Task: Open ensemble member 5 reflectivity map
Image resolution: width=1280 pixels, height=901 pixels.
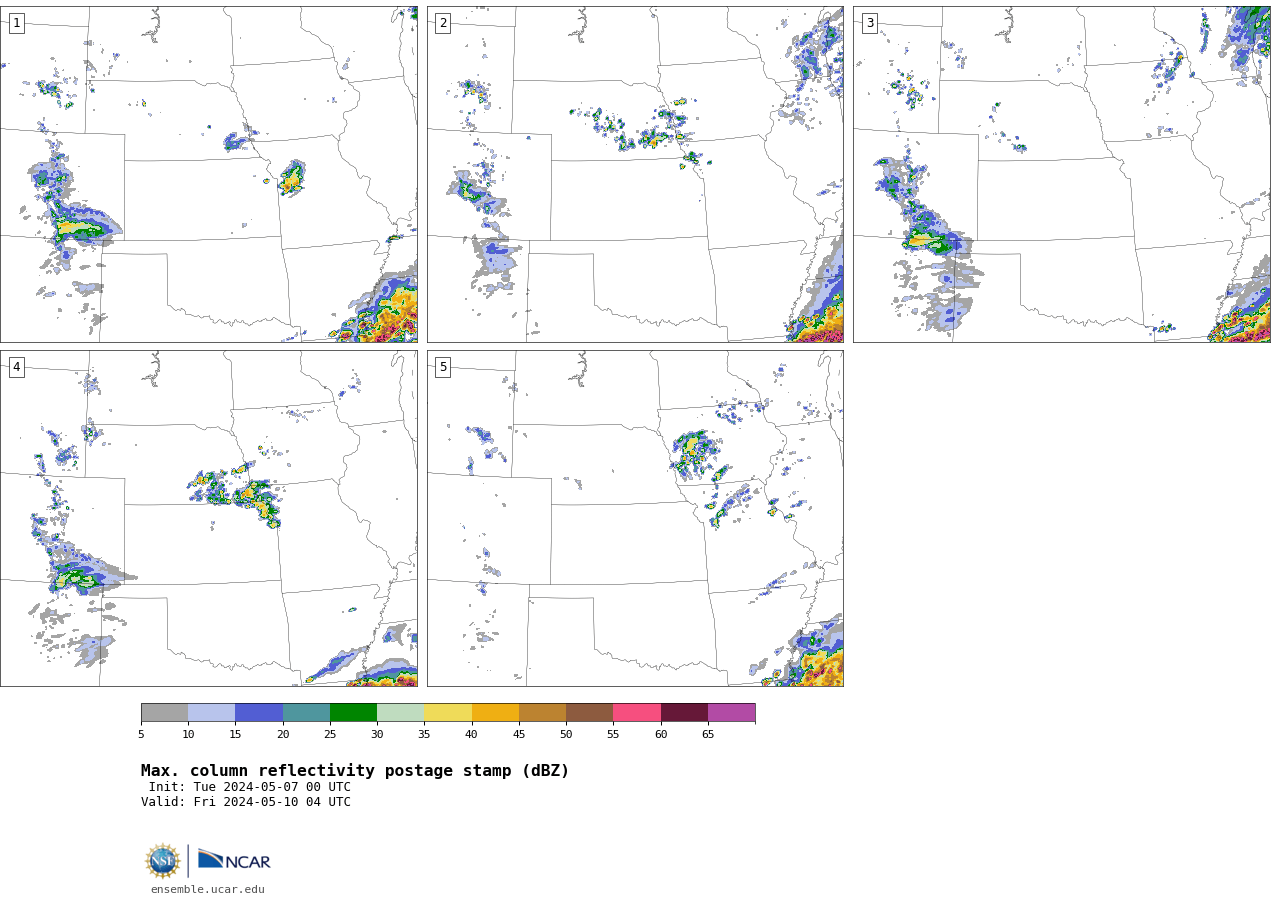Action: pyautogui.click(x=635, y=518)
